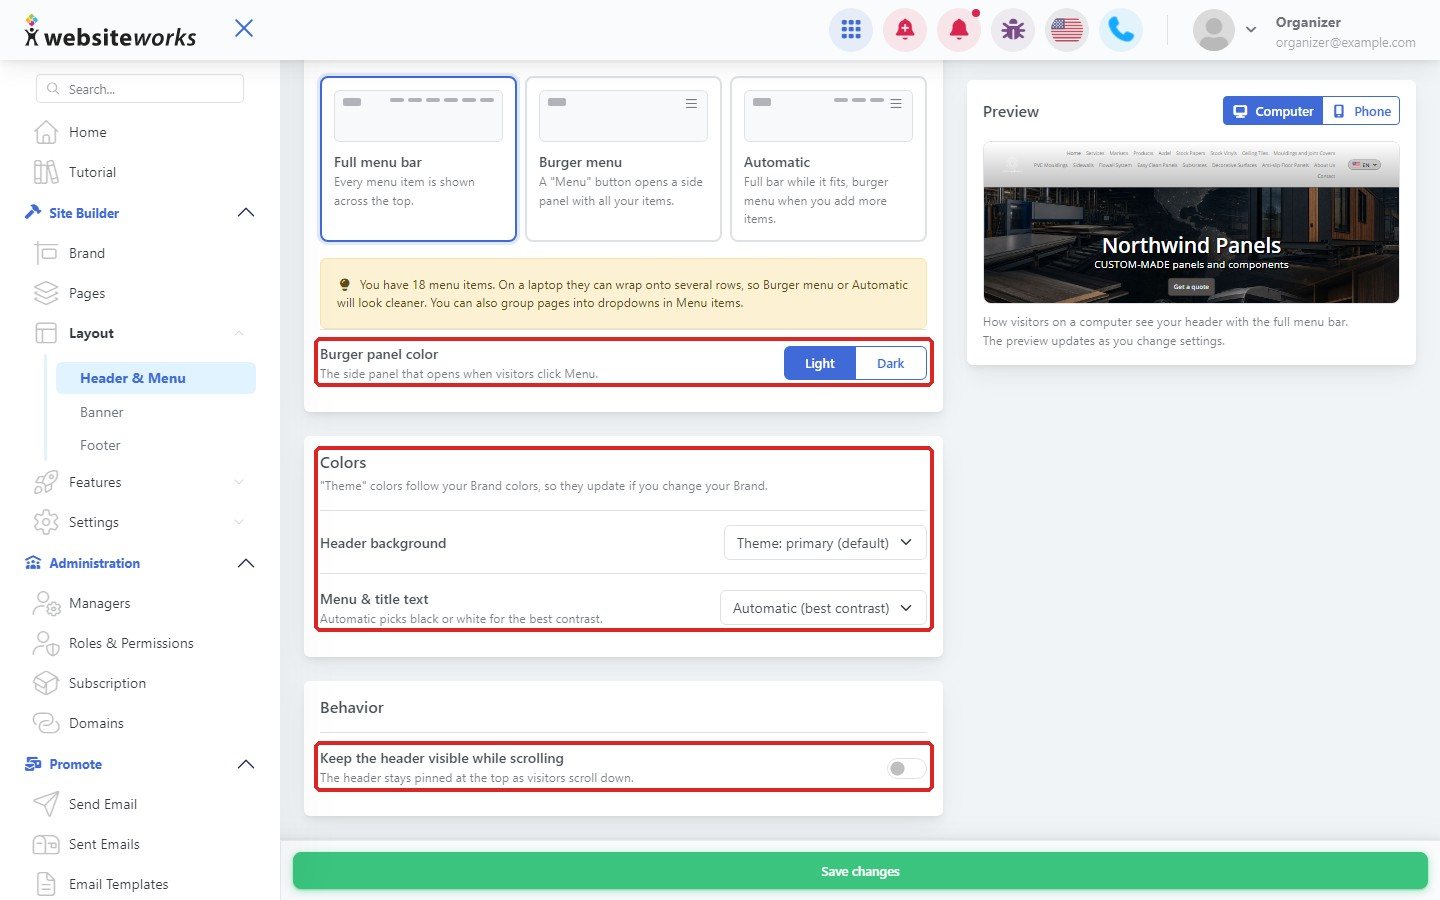Select the Burger menu layout card
1440x900 pixels.
pyautogui.click(x=623, y=159)
